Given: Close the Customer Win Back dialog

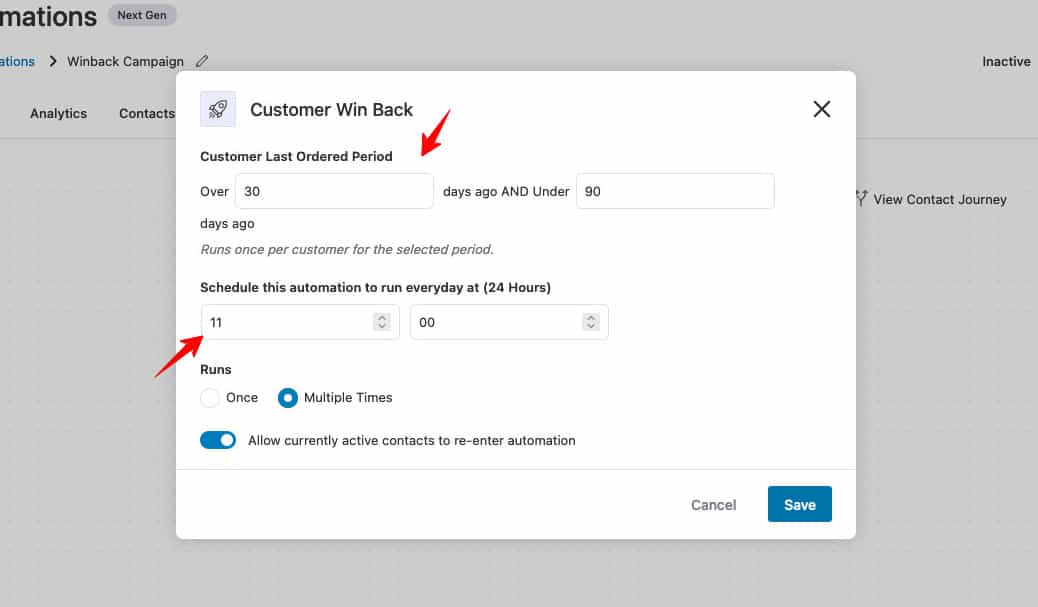Looking at the screenshot, I should (821, 109).
